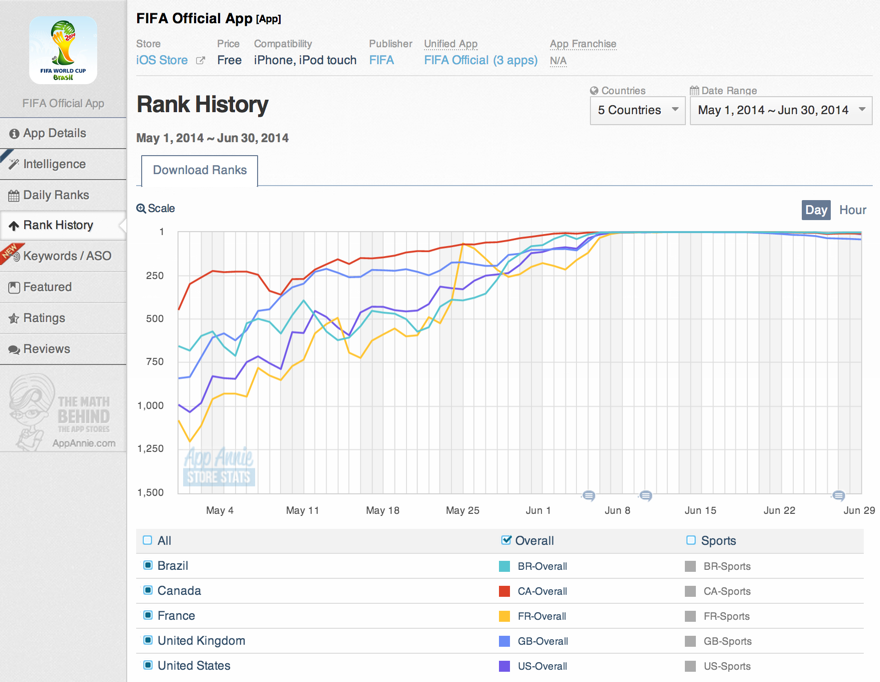Click the calendar icon beside Date Range label
Screen dimensions: 880x682
(x=694, y=90)
